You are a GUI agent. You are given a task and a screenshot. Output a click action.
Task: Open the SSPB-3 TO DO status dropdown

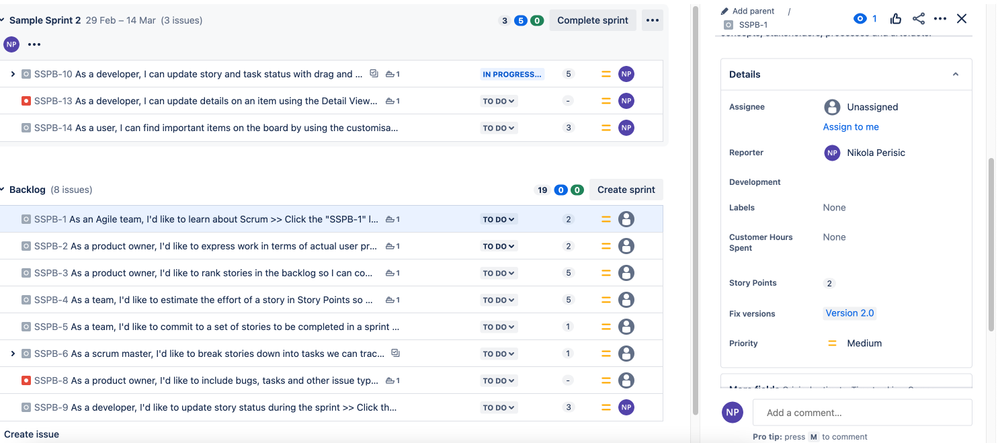(499, 273)
